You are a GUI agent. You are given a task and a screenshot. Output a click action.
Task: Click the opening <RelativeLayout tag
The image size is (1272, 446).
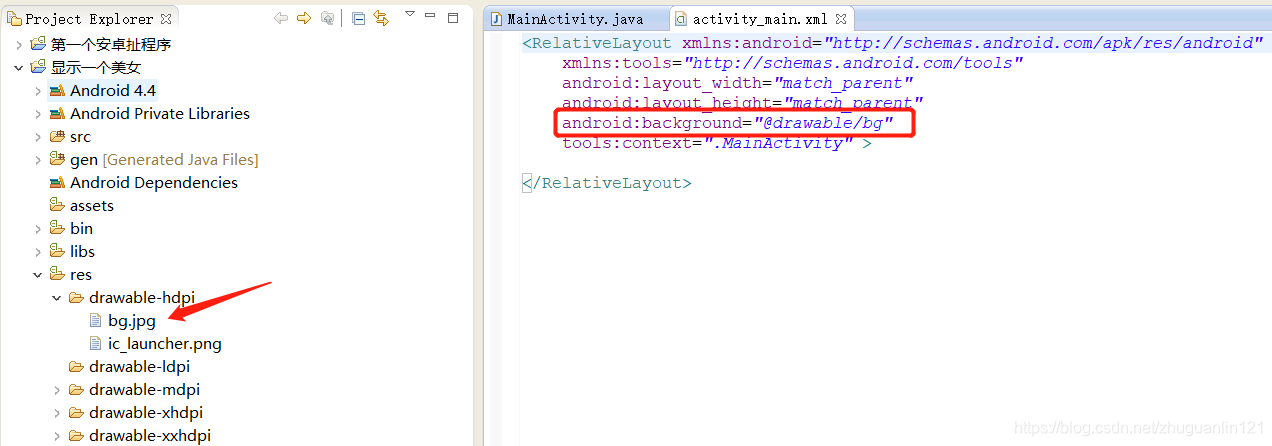[597, 43]
